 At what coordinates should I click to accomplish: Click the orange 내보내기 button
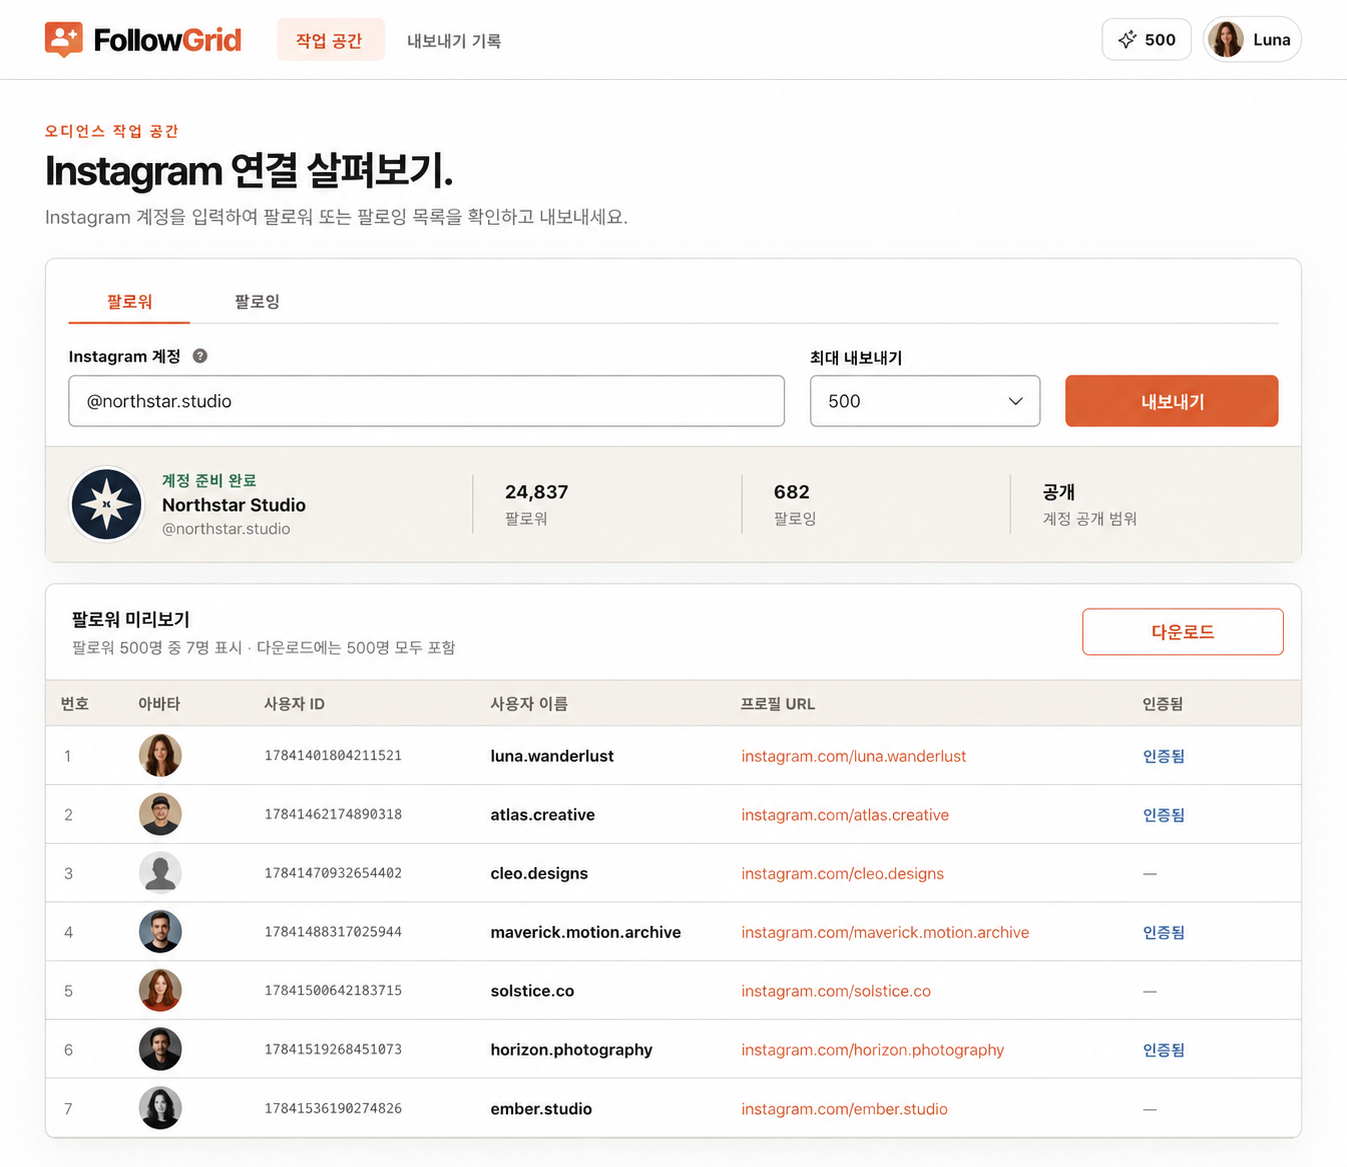point(1172,401)
